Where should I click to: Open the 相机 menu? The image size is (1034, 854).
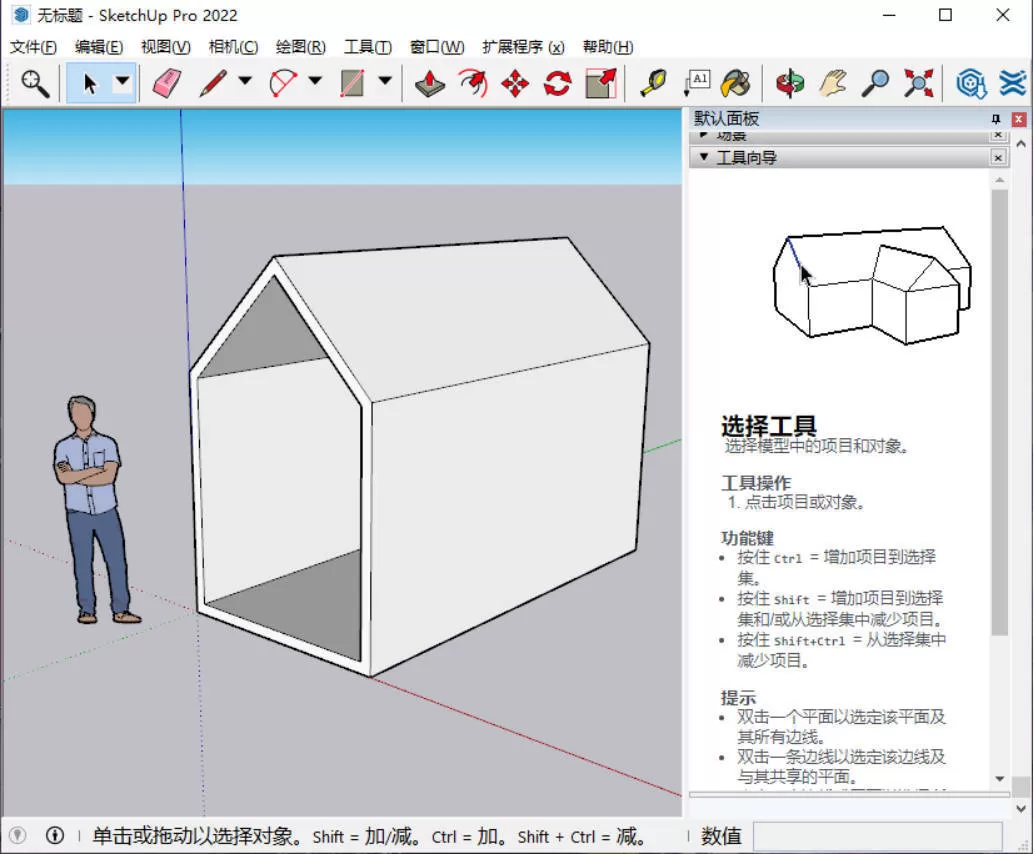click(x=232, y=47)
